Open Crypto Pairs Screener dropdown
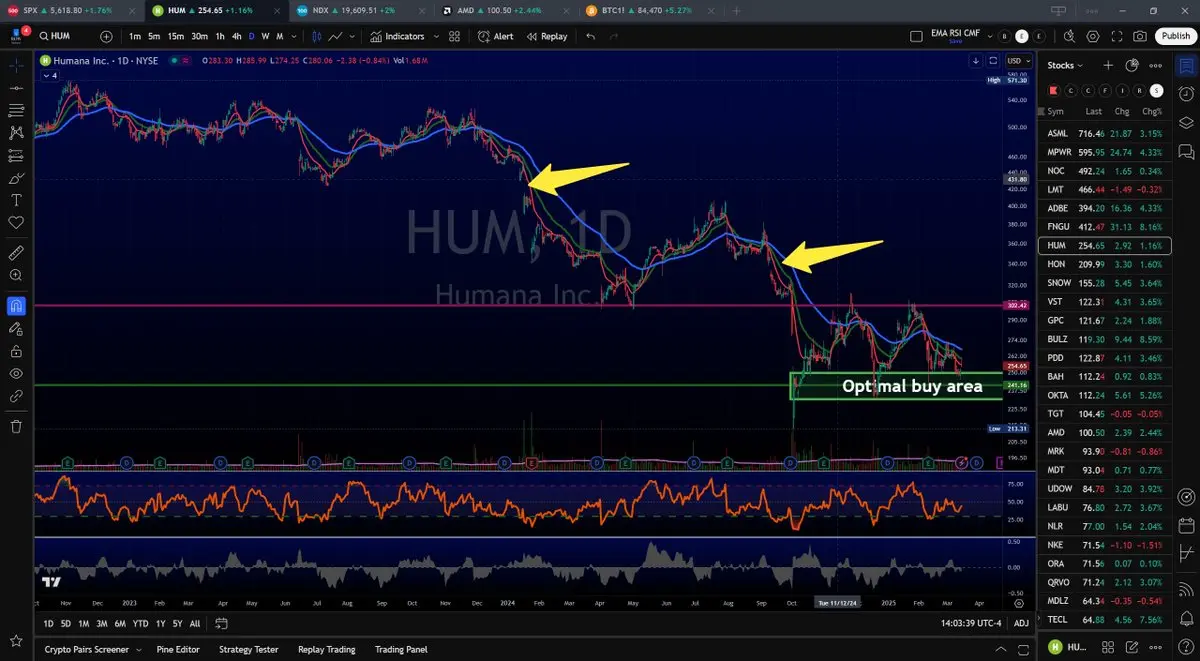 coord(94,649)
